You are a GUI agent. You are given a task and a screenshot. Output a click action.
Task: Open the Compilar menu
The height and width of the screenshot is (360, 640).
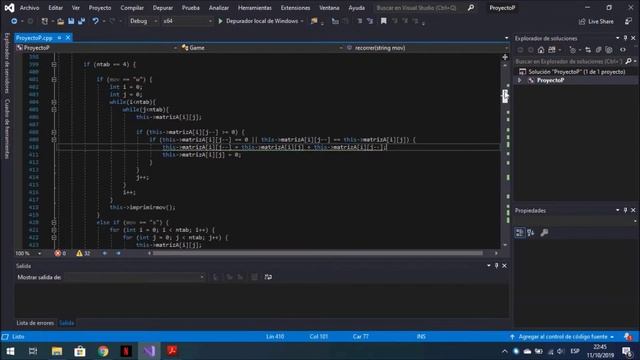(132, 8)
